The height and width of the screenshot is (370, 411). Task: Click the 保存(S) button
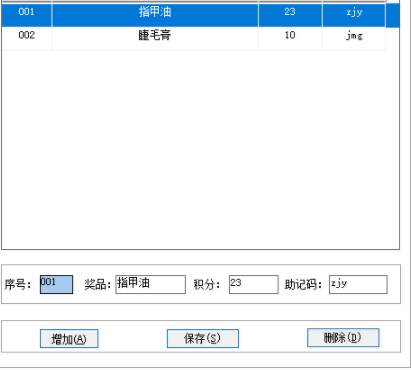click(203, 338)
